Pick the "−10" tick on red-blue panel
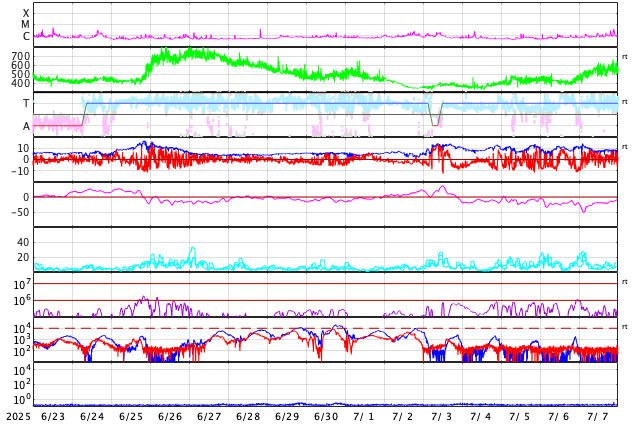Screen dimensions: 634x424 [x=21, y=171]
